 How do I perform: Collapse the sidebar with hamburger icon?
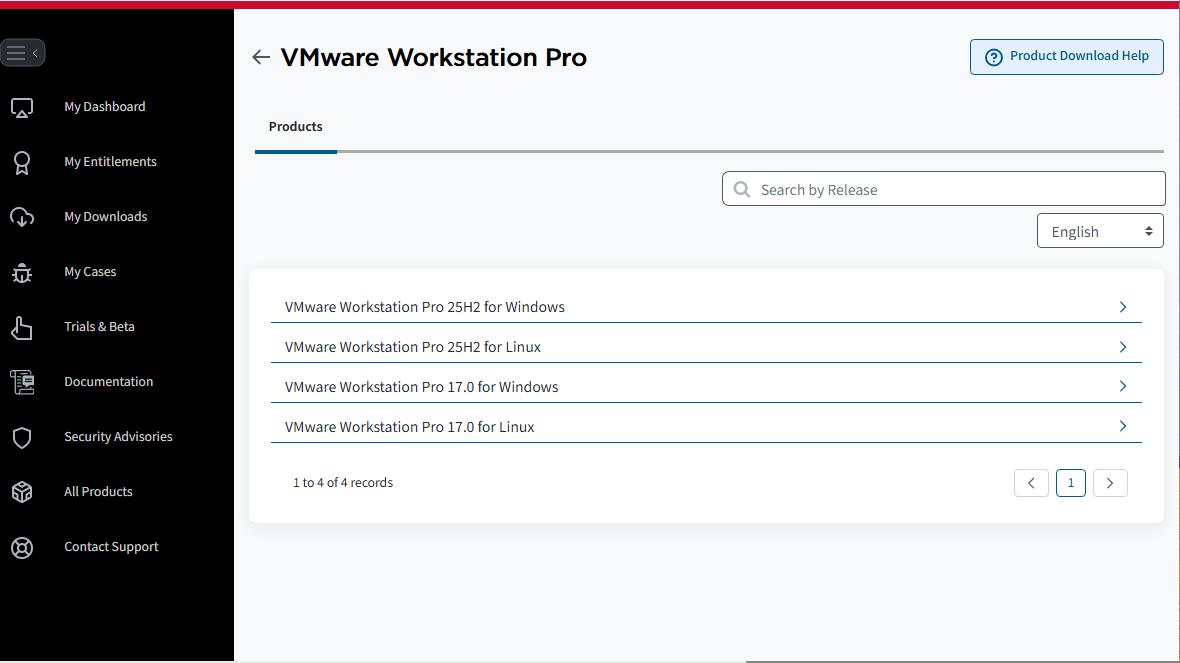[x=22, y=53]
